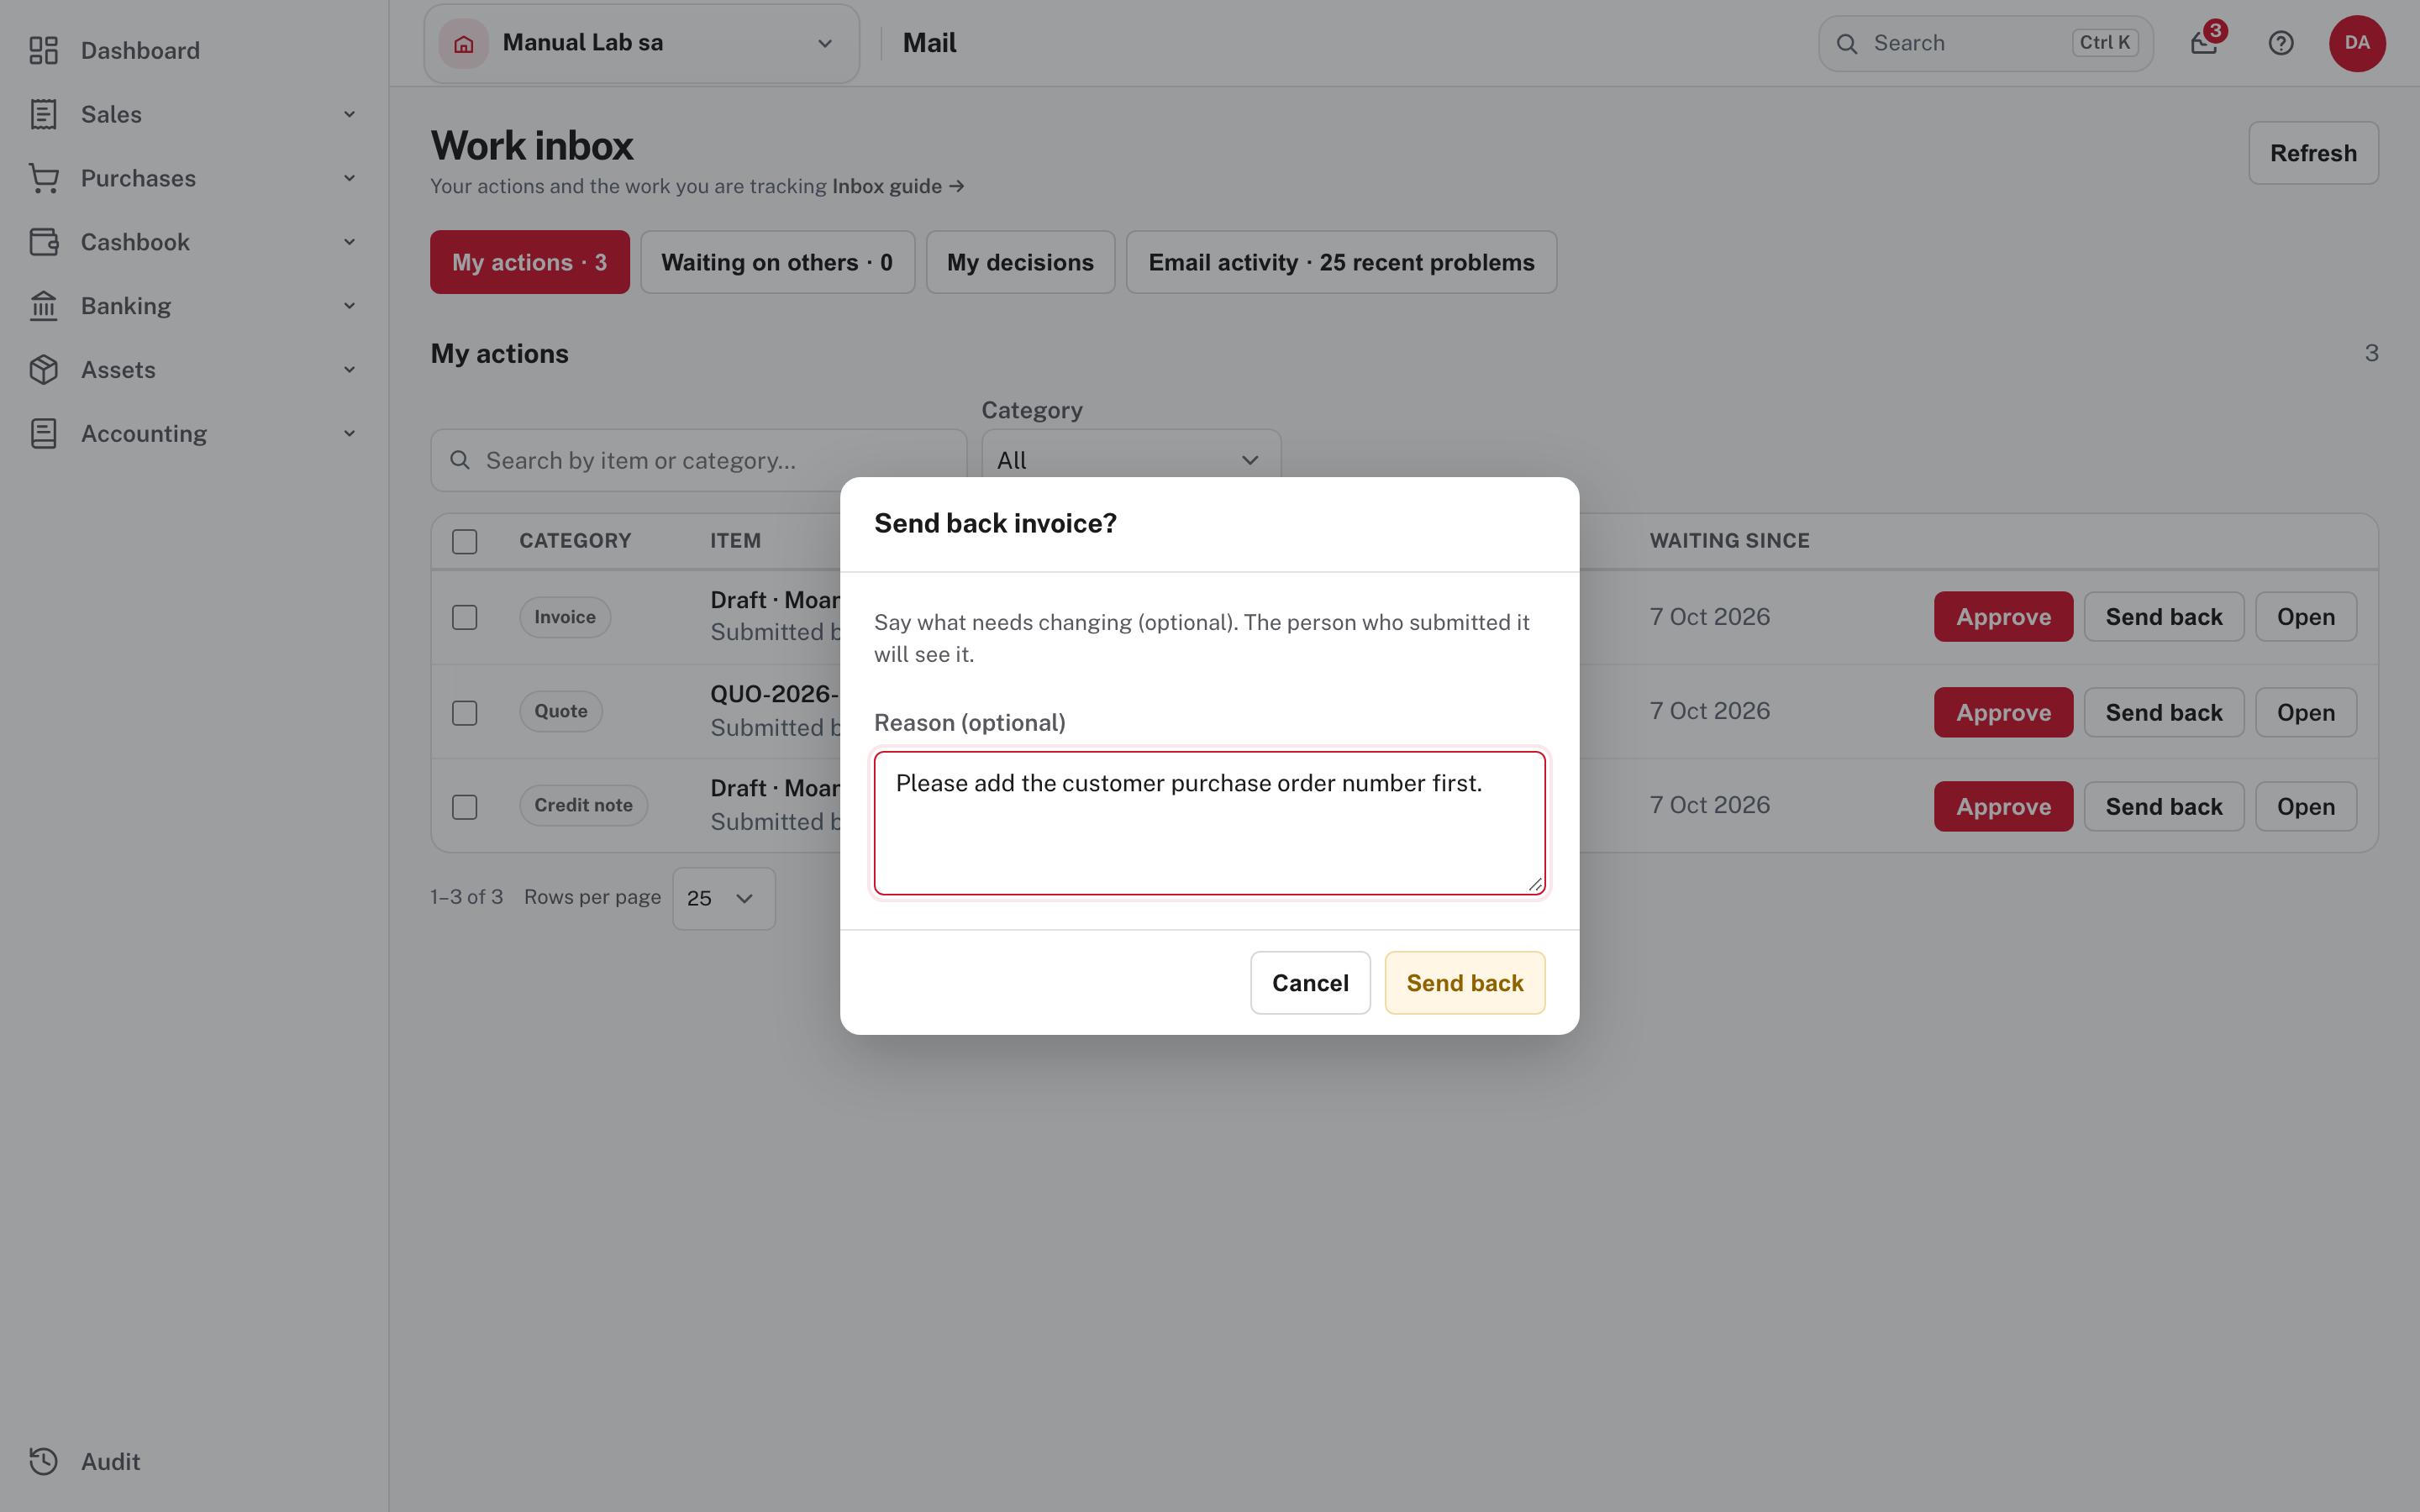2420x1512 pixels.
Task: Follow the Inbox guide link
Action: coord(897,186)
